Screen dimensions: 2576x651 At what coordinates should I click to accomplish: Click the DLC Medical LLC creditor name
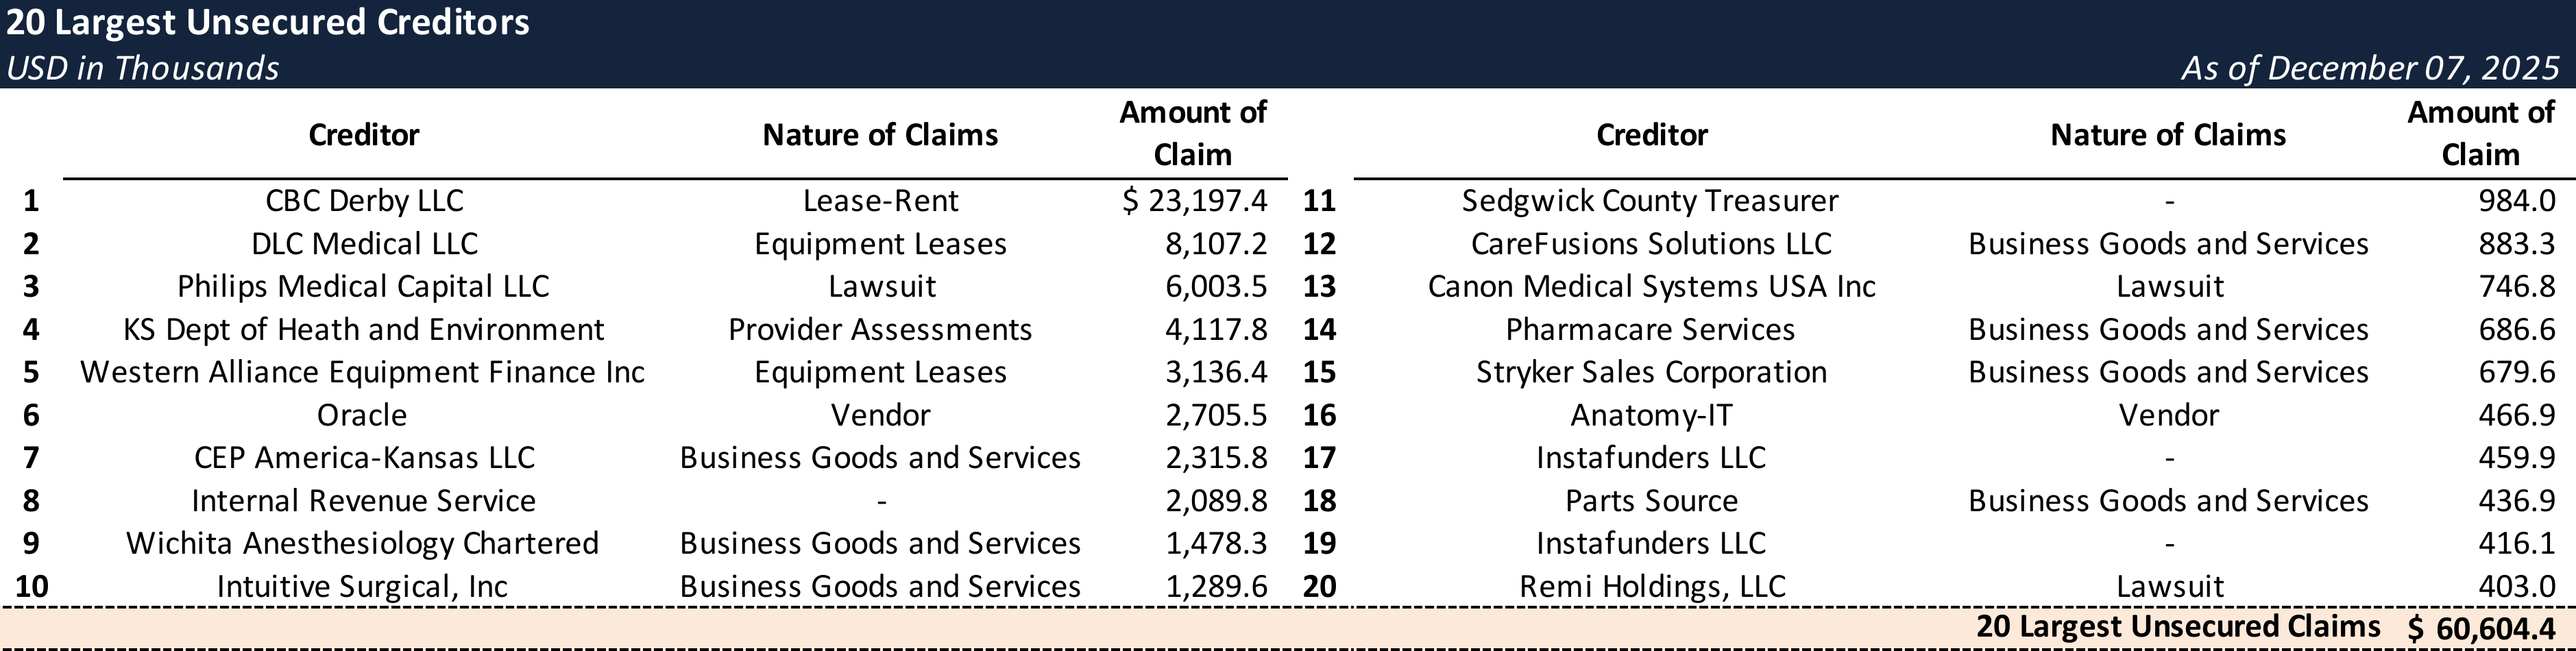[x=364, y=244]
